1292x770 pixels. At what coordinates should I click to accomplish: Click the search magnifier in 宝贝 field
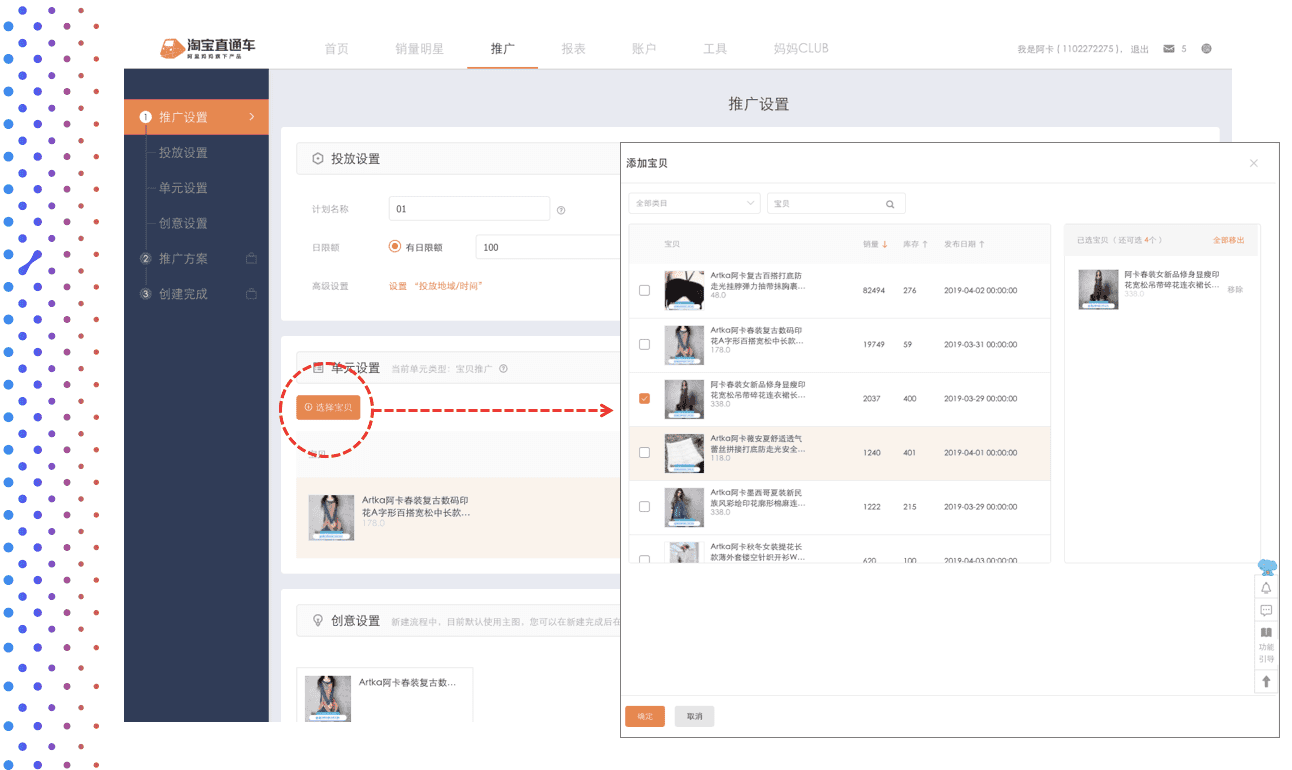coord(890,204)
